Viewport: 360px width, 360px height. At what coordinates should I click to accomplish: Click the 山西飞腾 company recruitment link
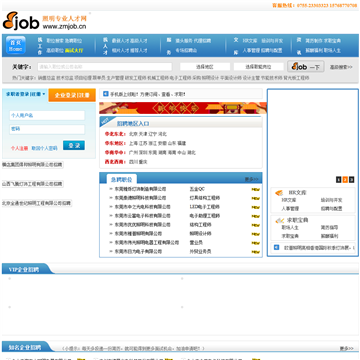tap(32, 184)
